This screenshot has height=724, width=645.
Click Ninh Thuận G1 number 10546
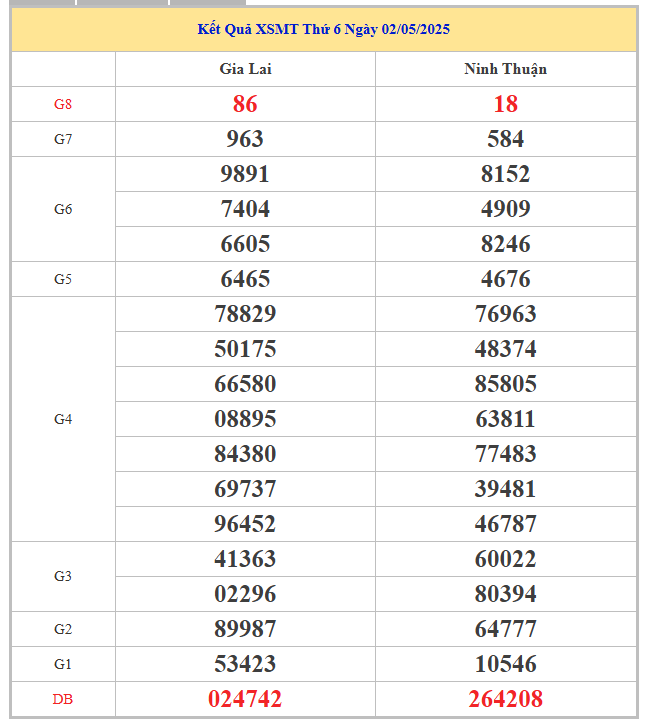tap(505, 664)
